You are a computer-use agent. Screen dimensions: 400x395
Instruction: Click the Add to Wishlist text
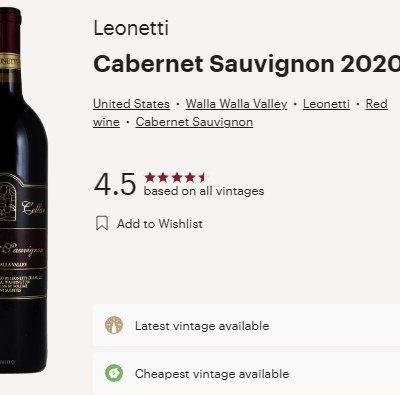160,224
